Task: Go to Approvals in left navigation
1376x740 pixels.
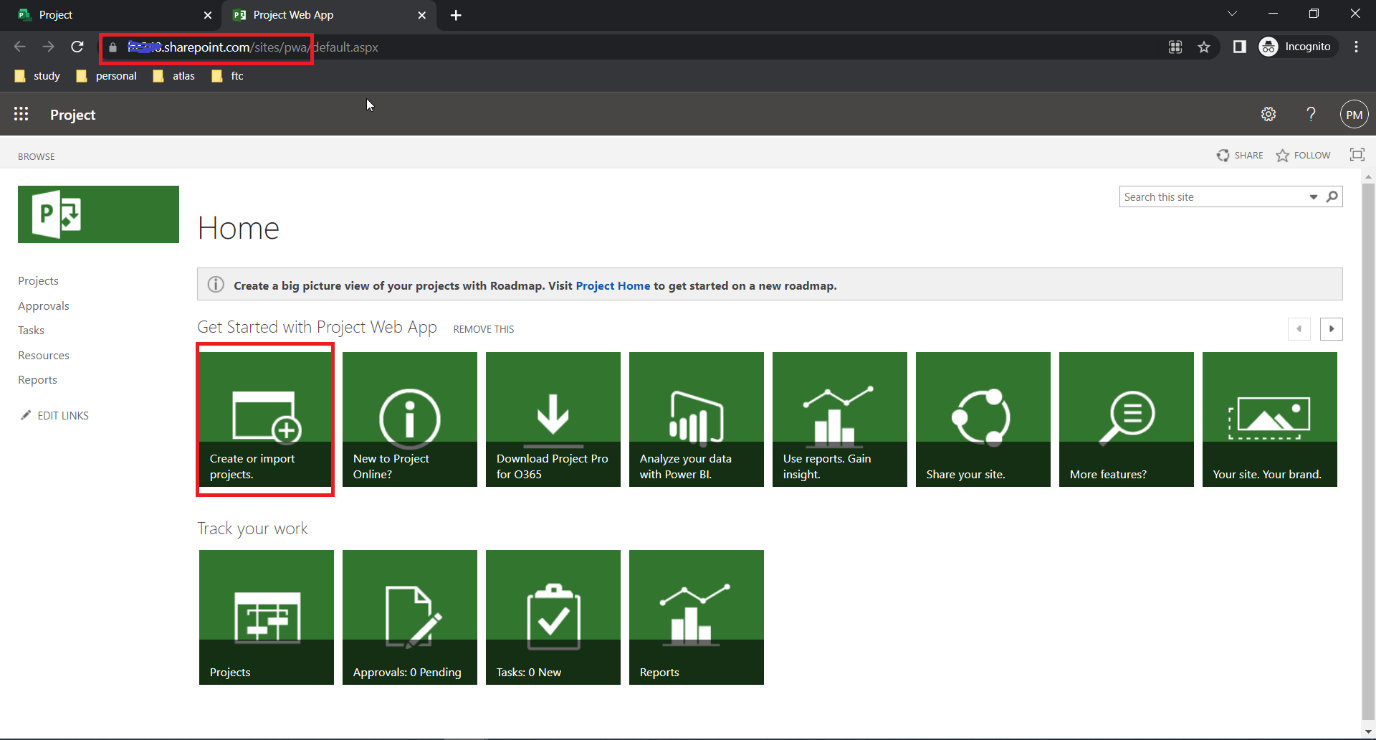Action: coord(44,306)
